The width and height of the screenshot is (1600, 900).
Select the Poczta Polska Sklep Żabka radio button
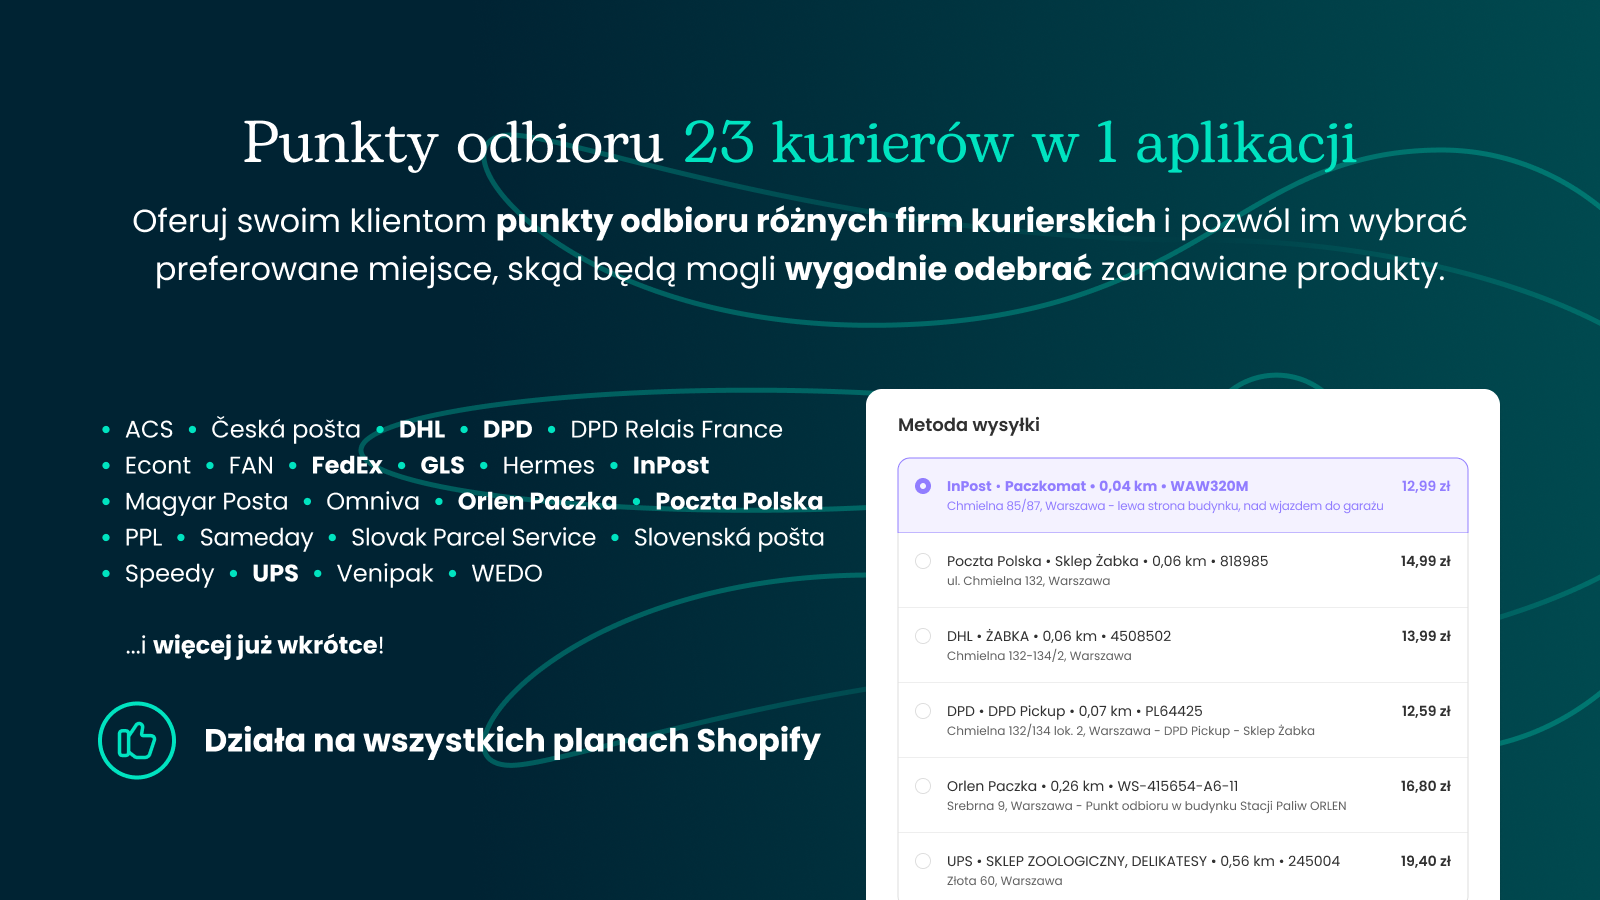click(923, 561)
